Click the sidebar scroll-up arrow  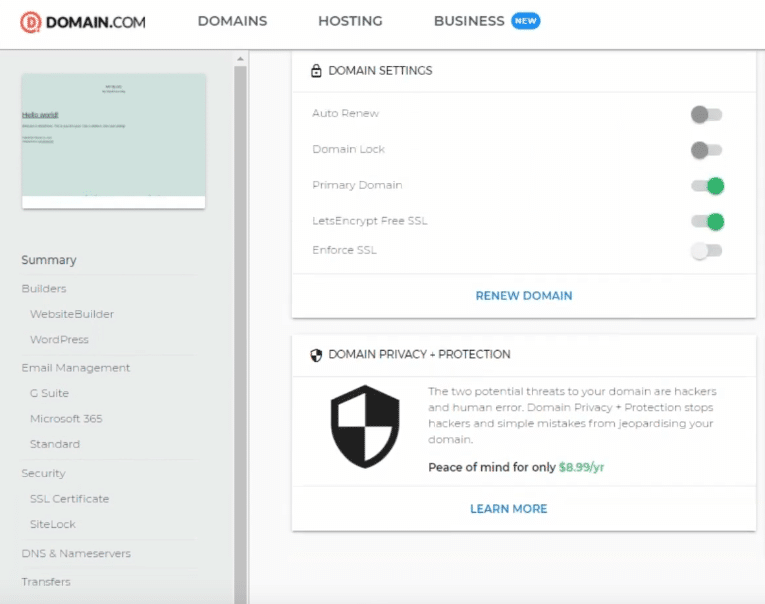(x=240, y=59)
